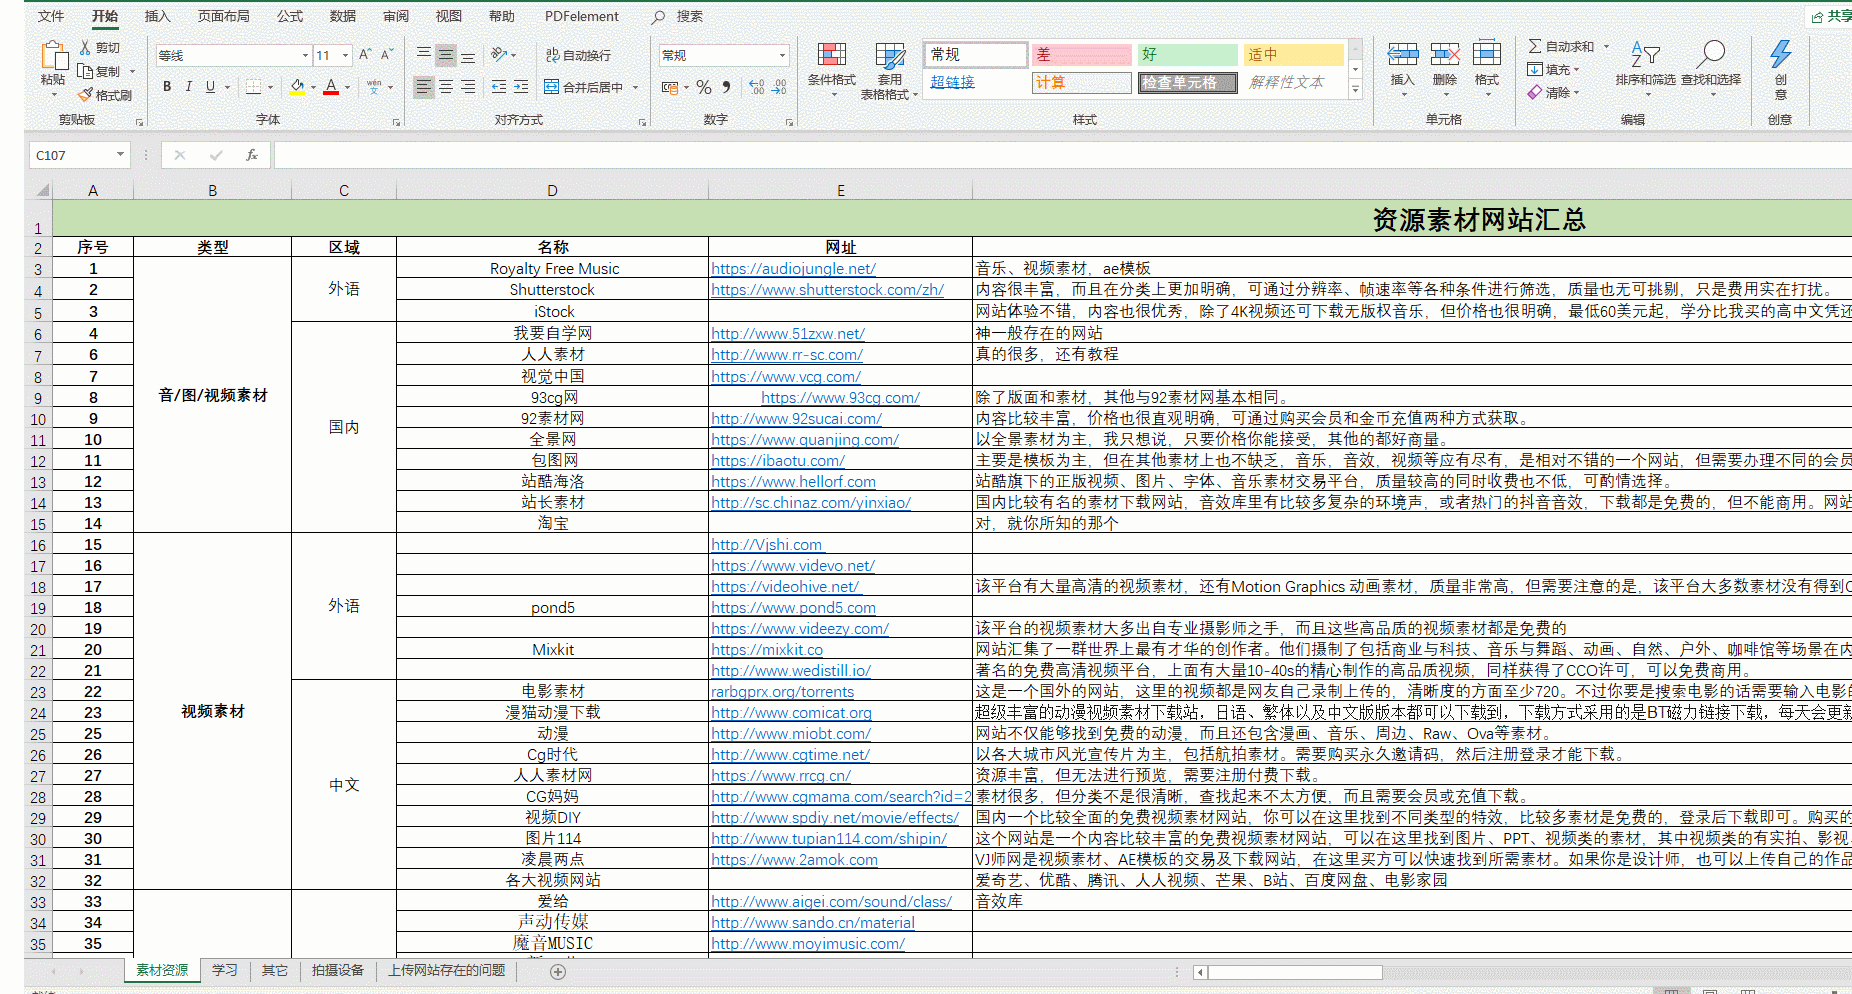Image resolution: width=1852 pixels, height=994 pixels.
Task: Open the www.pond5.com hyperlink
Action: [x=794, y=607]
